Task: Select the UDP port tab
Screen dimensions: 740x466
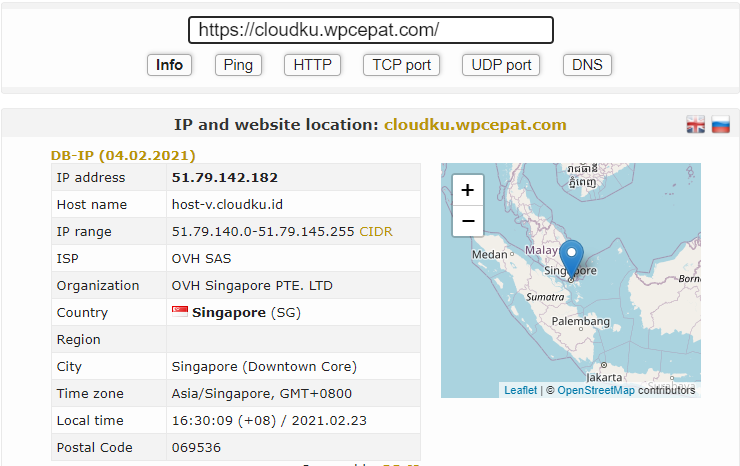Action: [x=501, y=65]
